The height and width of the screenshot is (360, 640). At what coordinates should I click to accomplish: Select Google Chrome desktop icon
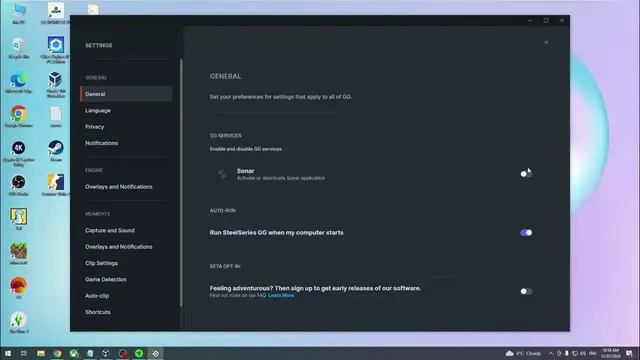click(19, 117)
